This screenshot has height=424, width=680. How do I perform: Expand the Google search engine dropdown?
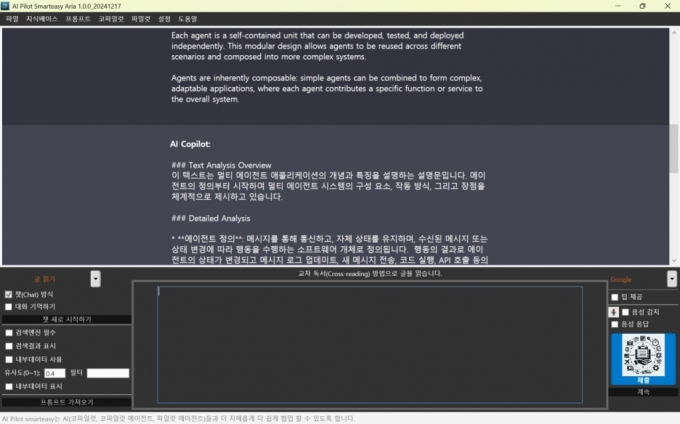click(x=671, y=280)
